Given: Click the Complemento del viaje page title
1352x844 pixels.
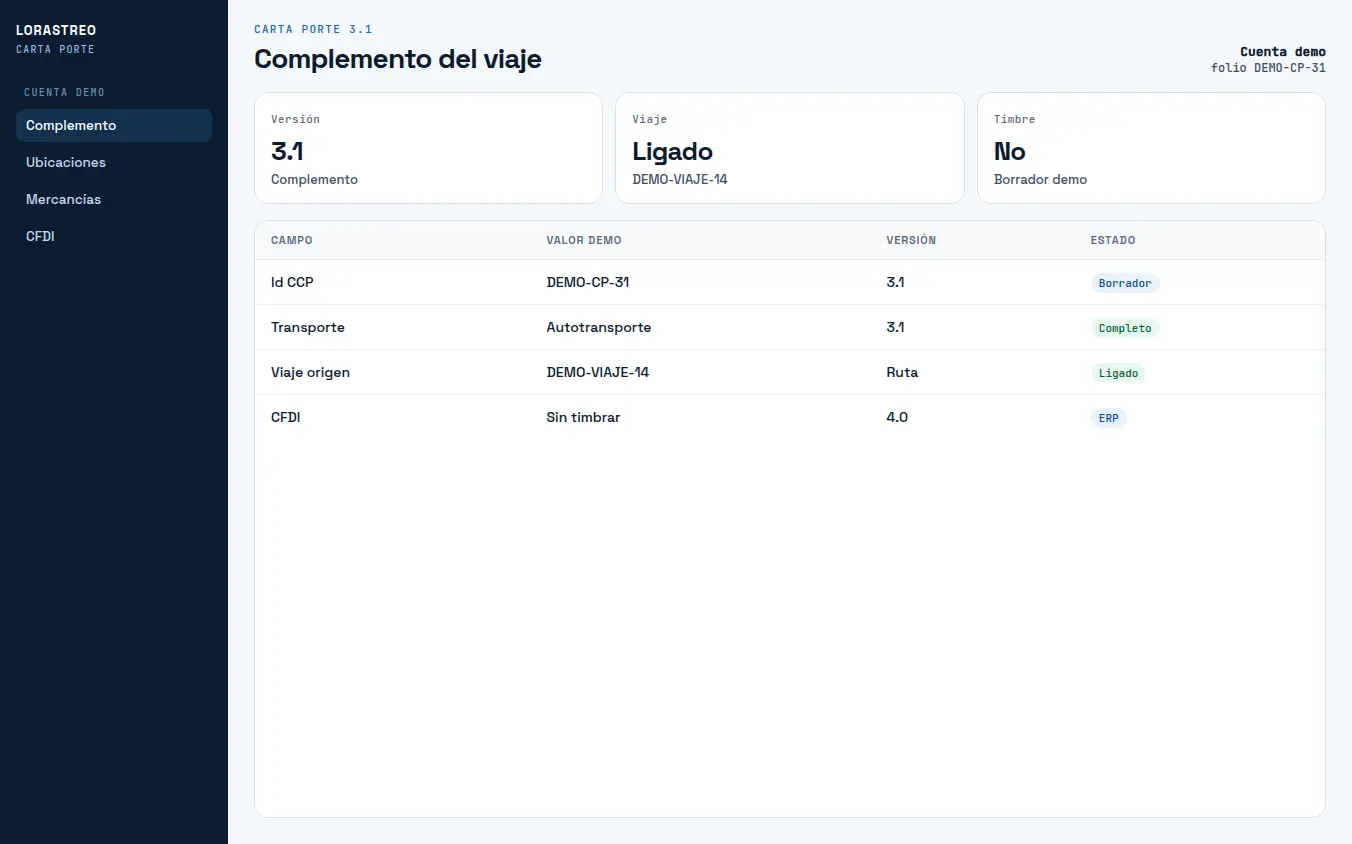Looking at the screenshot, I should point(398,59).
